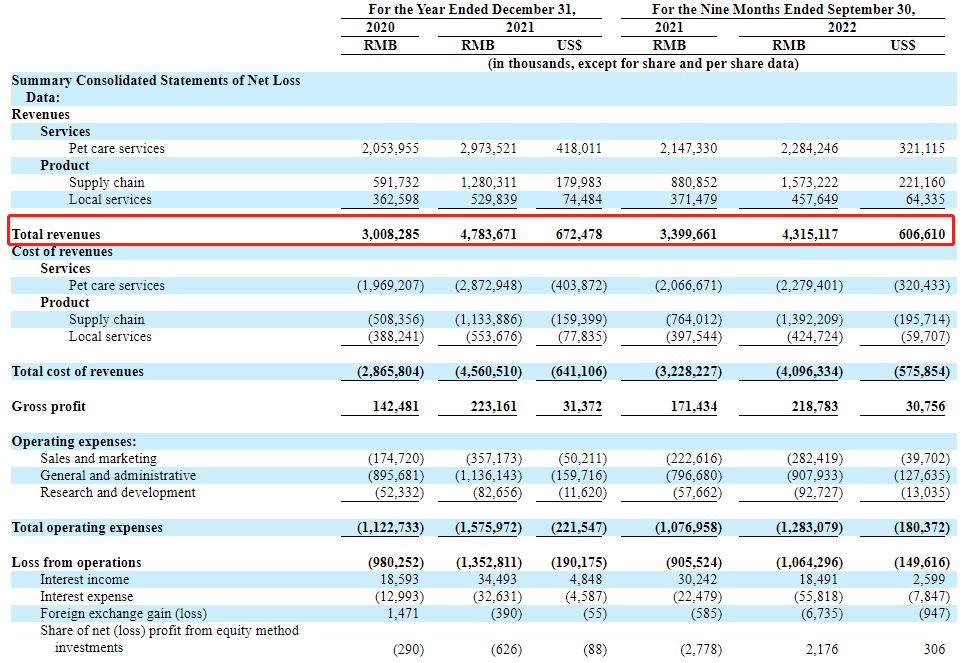Click the Total revenues row label
Viewport: 968px width, 663px height.
coord(56,235)
